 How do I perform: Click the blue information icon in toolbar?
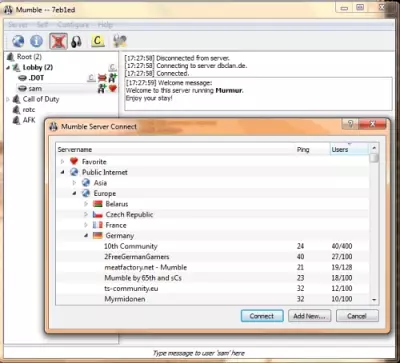click(x=36, y=41)
